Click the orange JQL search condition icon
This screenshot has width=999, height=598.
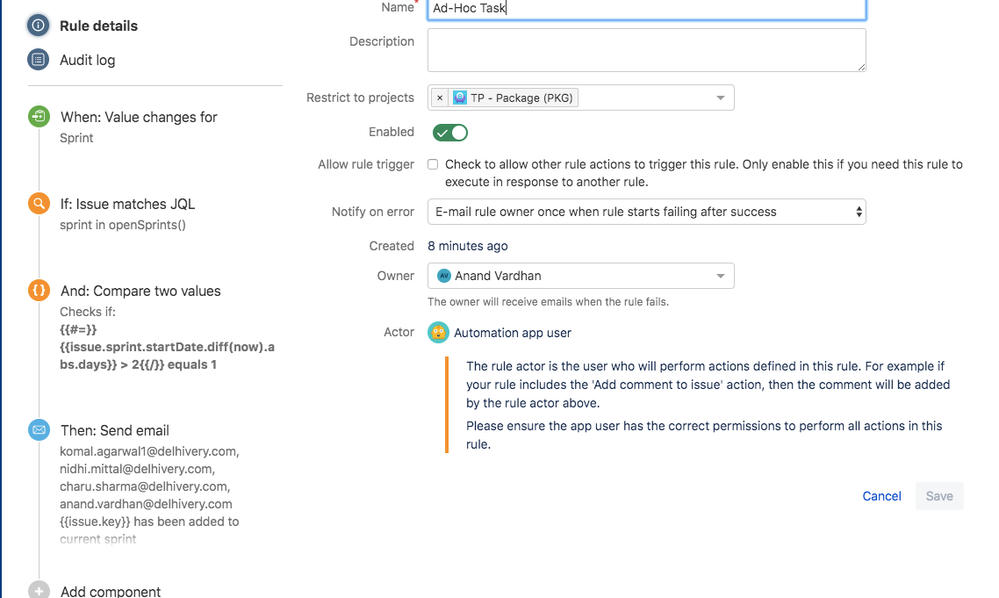point(38,204)
